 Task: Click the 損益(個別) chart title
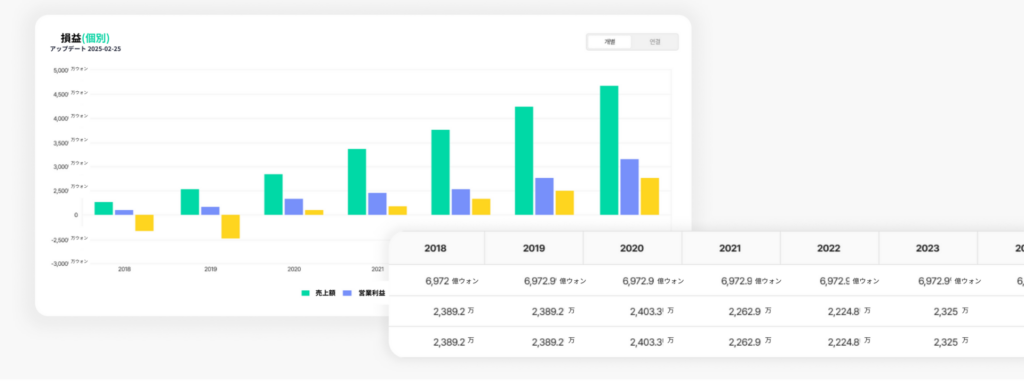85,38
